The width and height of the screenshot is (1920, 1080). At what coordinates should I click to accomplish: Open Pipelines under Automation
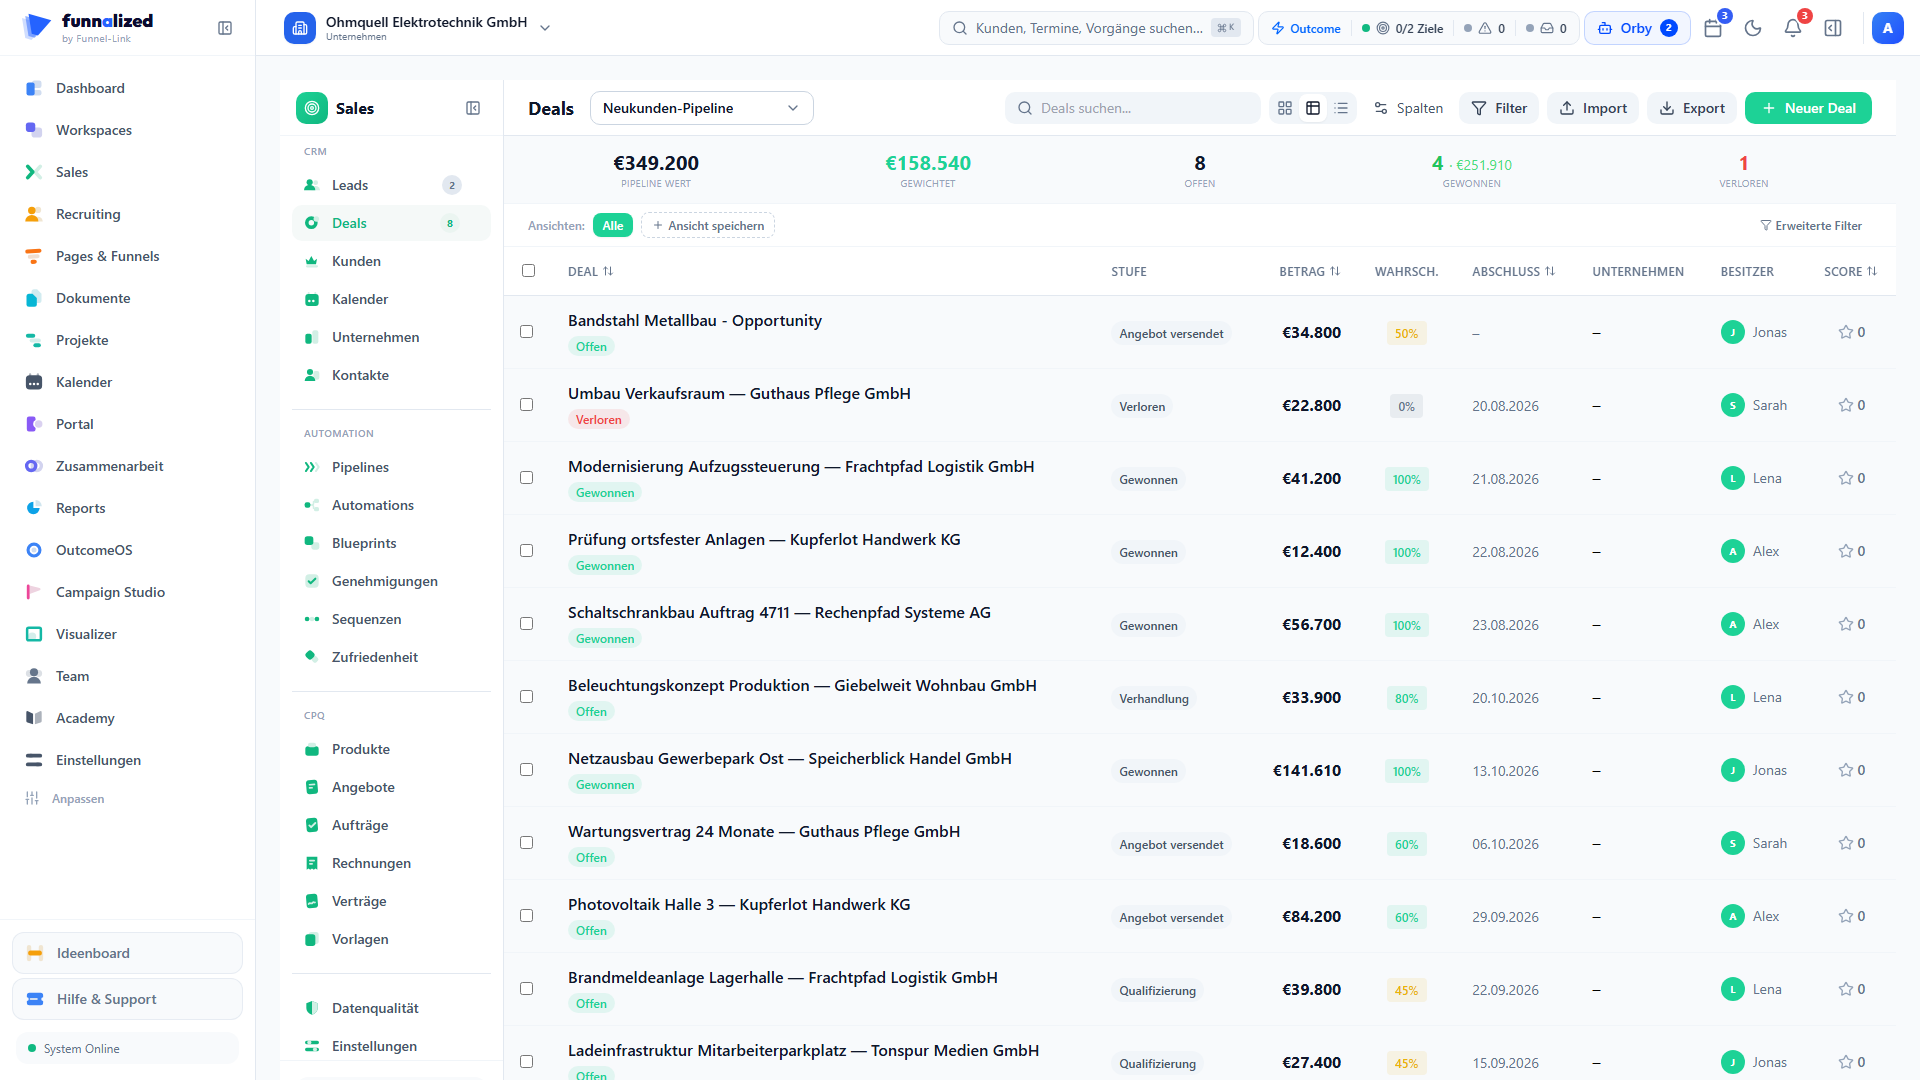(391, 467)
